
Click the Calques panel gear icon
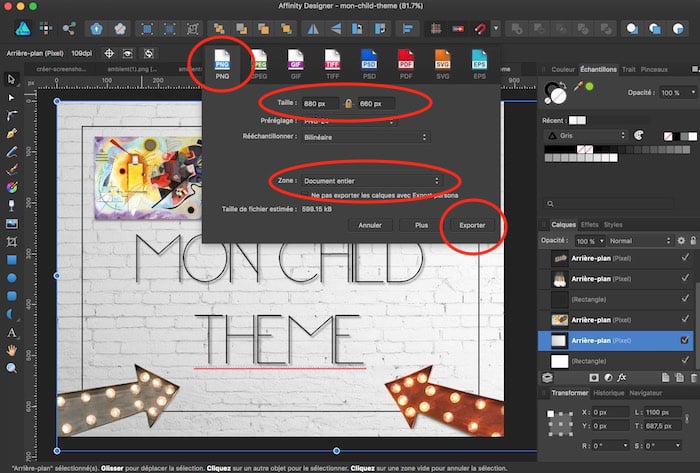coord(681,241)
